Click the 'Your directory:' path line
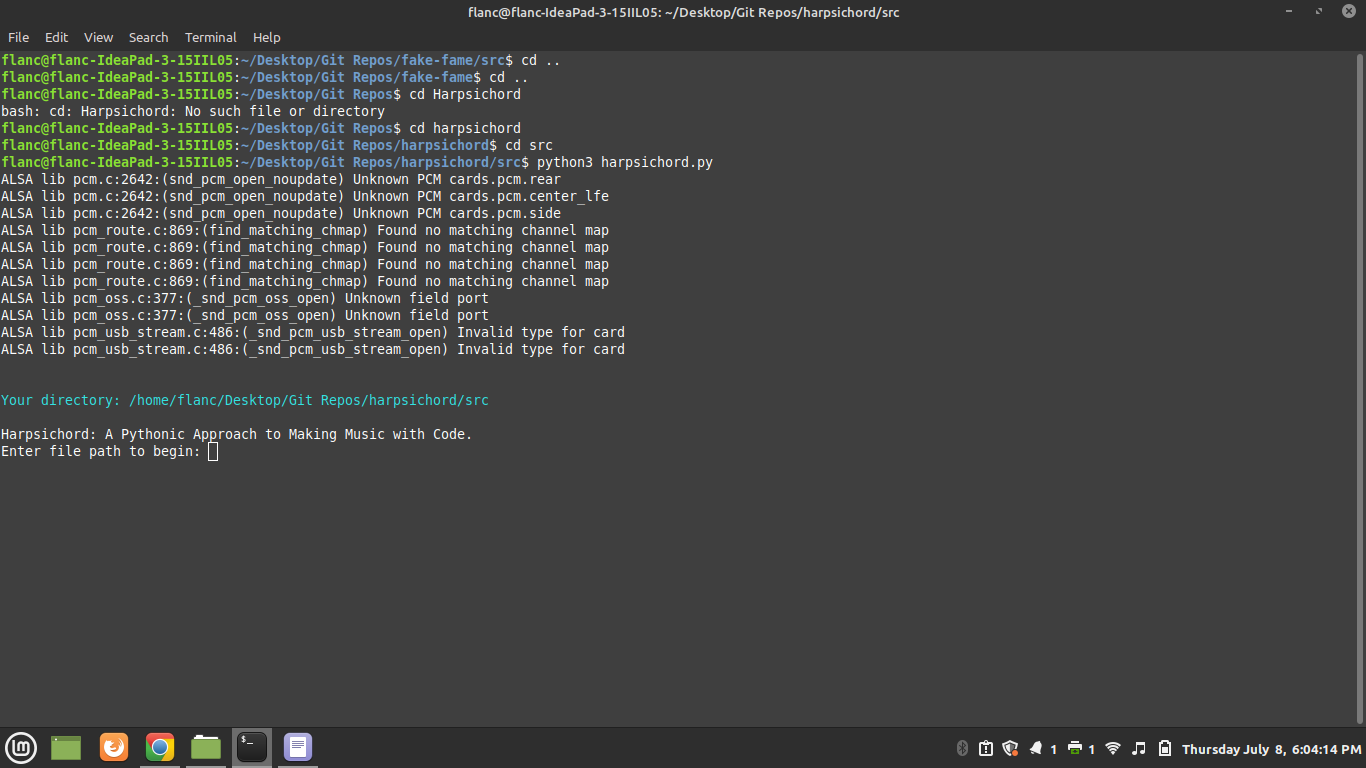Image resolution: width=1366 pixels, height=768 pixels. coord(245,400)
